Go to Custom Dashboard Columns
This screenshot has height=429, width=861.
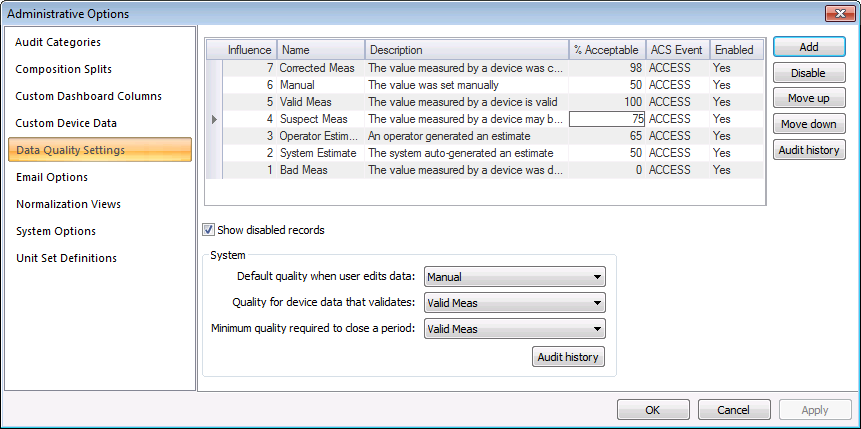pyautogui.click(x=88, y=96)
